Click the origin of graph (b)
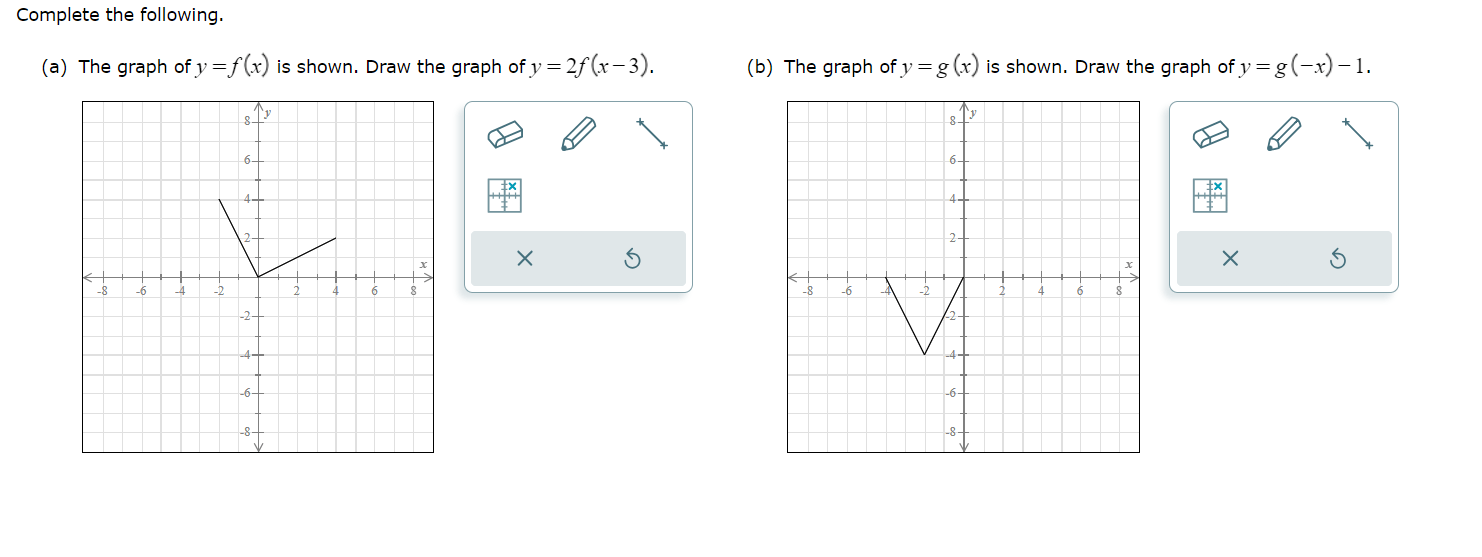1482x557 pixels. coord(964,277)
